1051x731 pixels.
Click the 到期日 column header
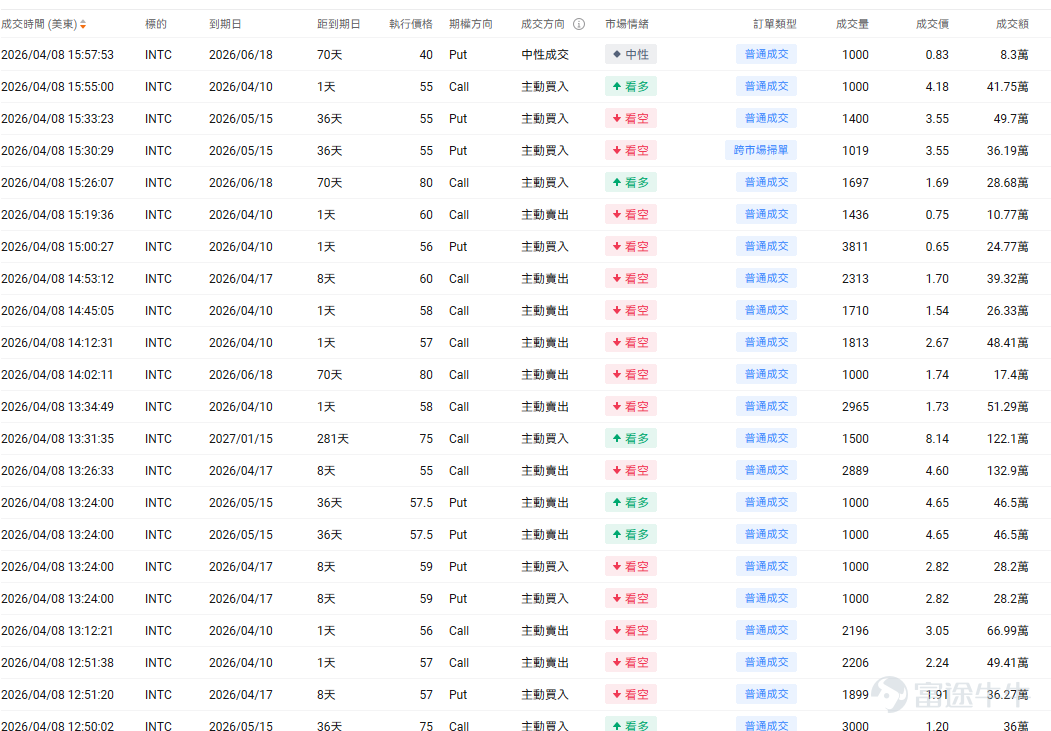click(x=225, y=24)
